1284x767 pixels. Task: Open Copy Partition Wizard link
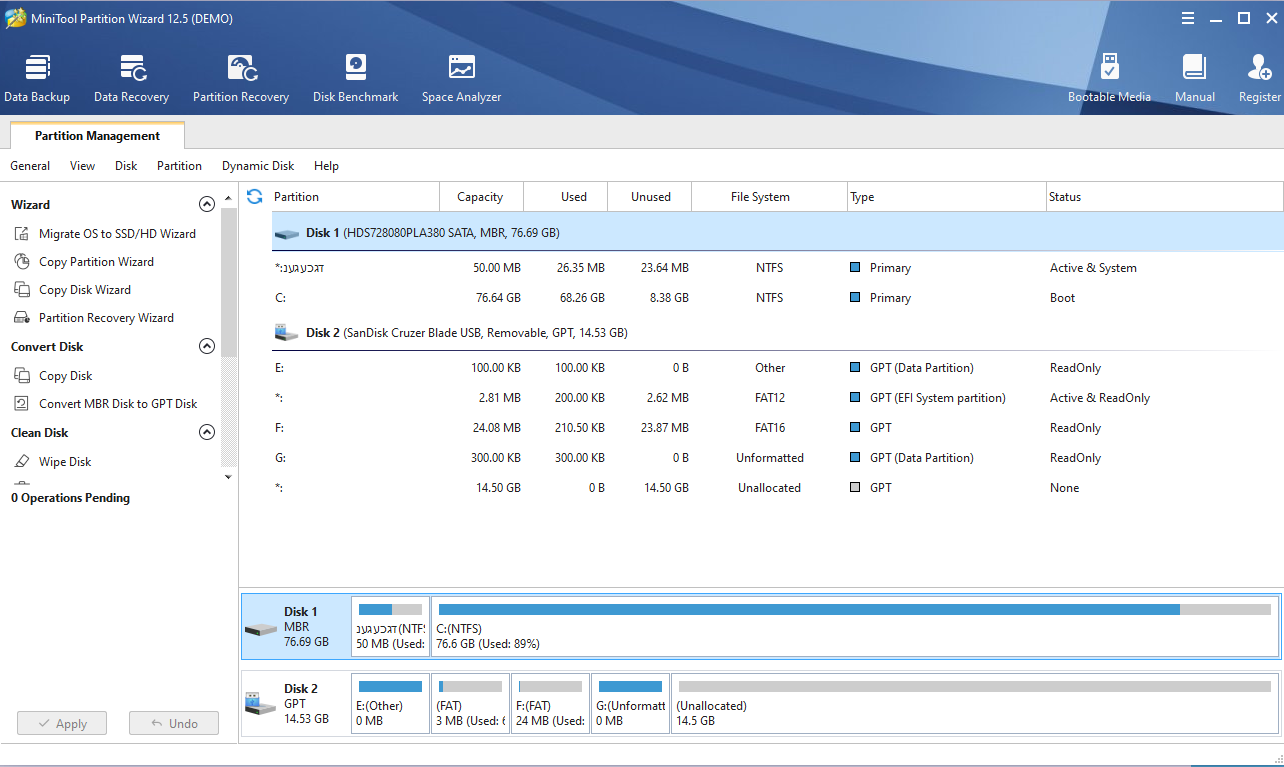[x=96, y=262]
